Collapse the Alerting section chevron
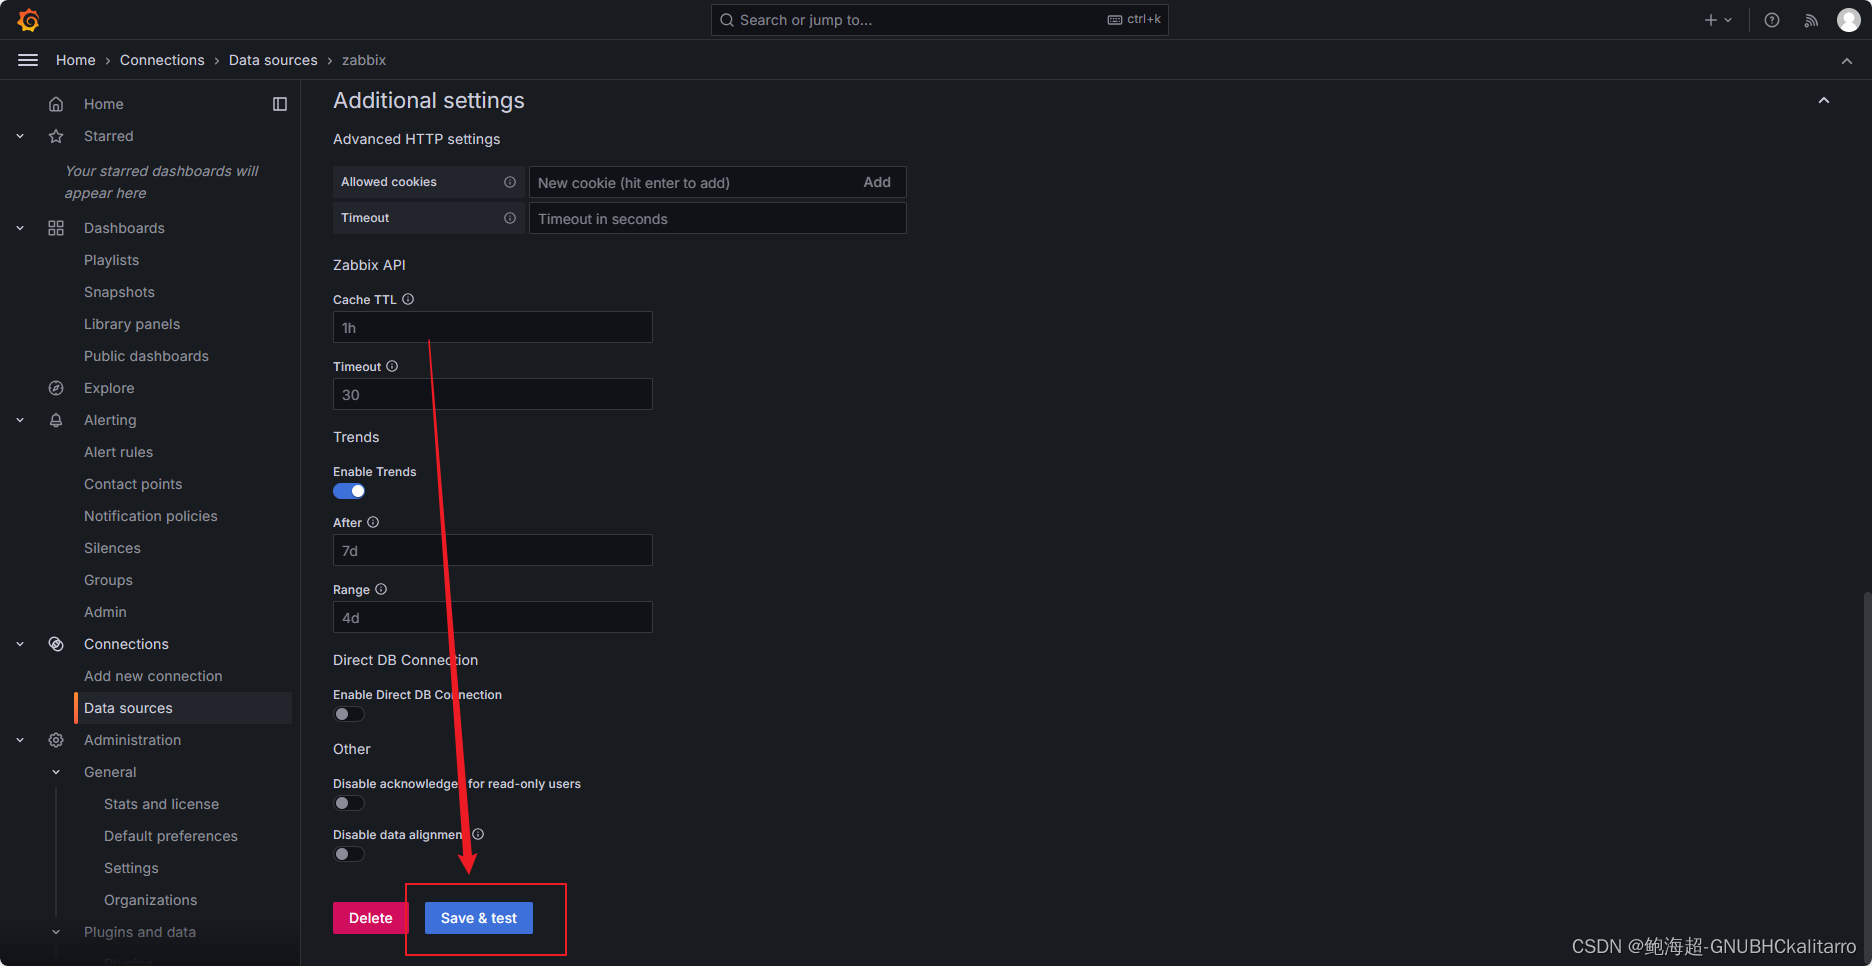Screen dimensions: 1872x966 click(x=20, y=420)
